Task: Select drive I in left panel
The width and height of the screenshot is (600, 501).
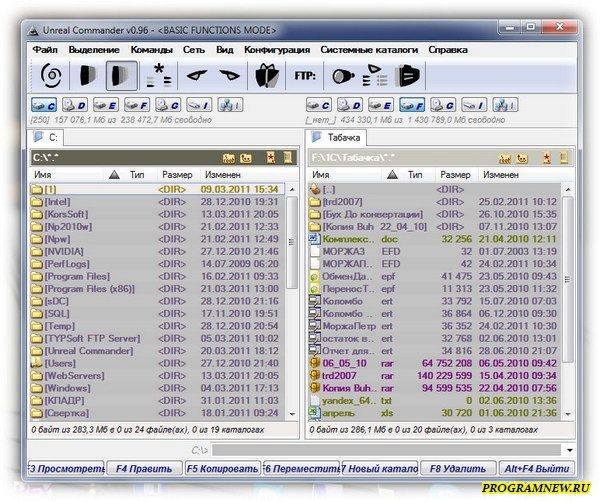Action: pos(199,105)
